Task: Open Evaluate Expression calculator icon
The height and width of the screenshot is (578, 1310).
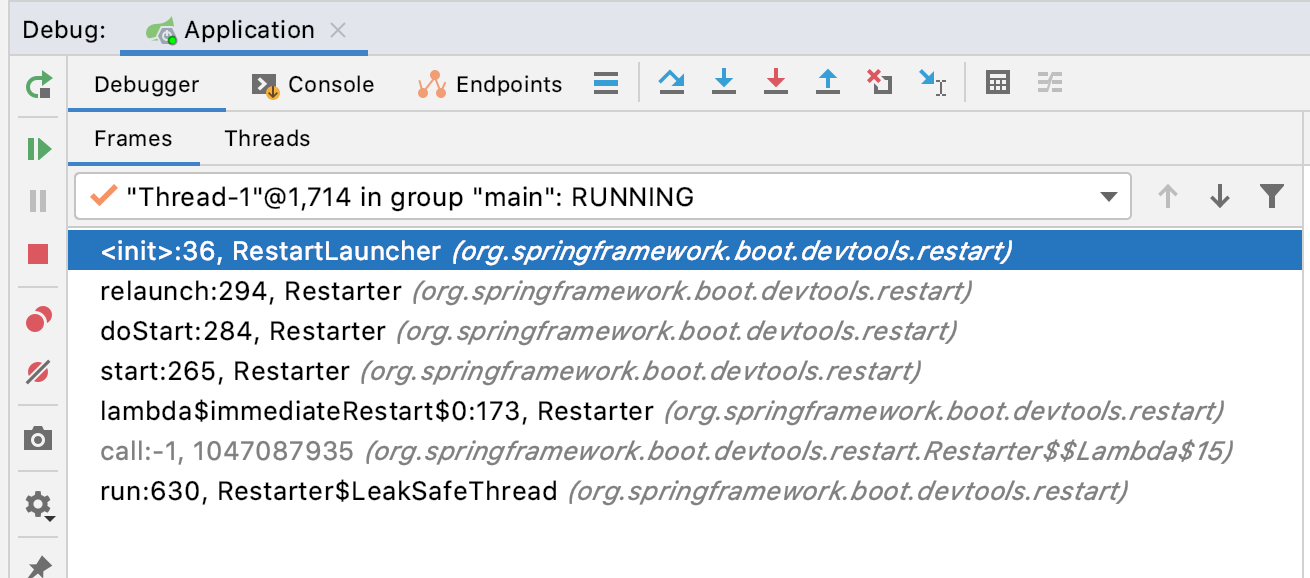Action: 997,83
